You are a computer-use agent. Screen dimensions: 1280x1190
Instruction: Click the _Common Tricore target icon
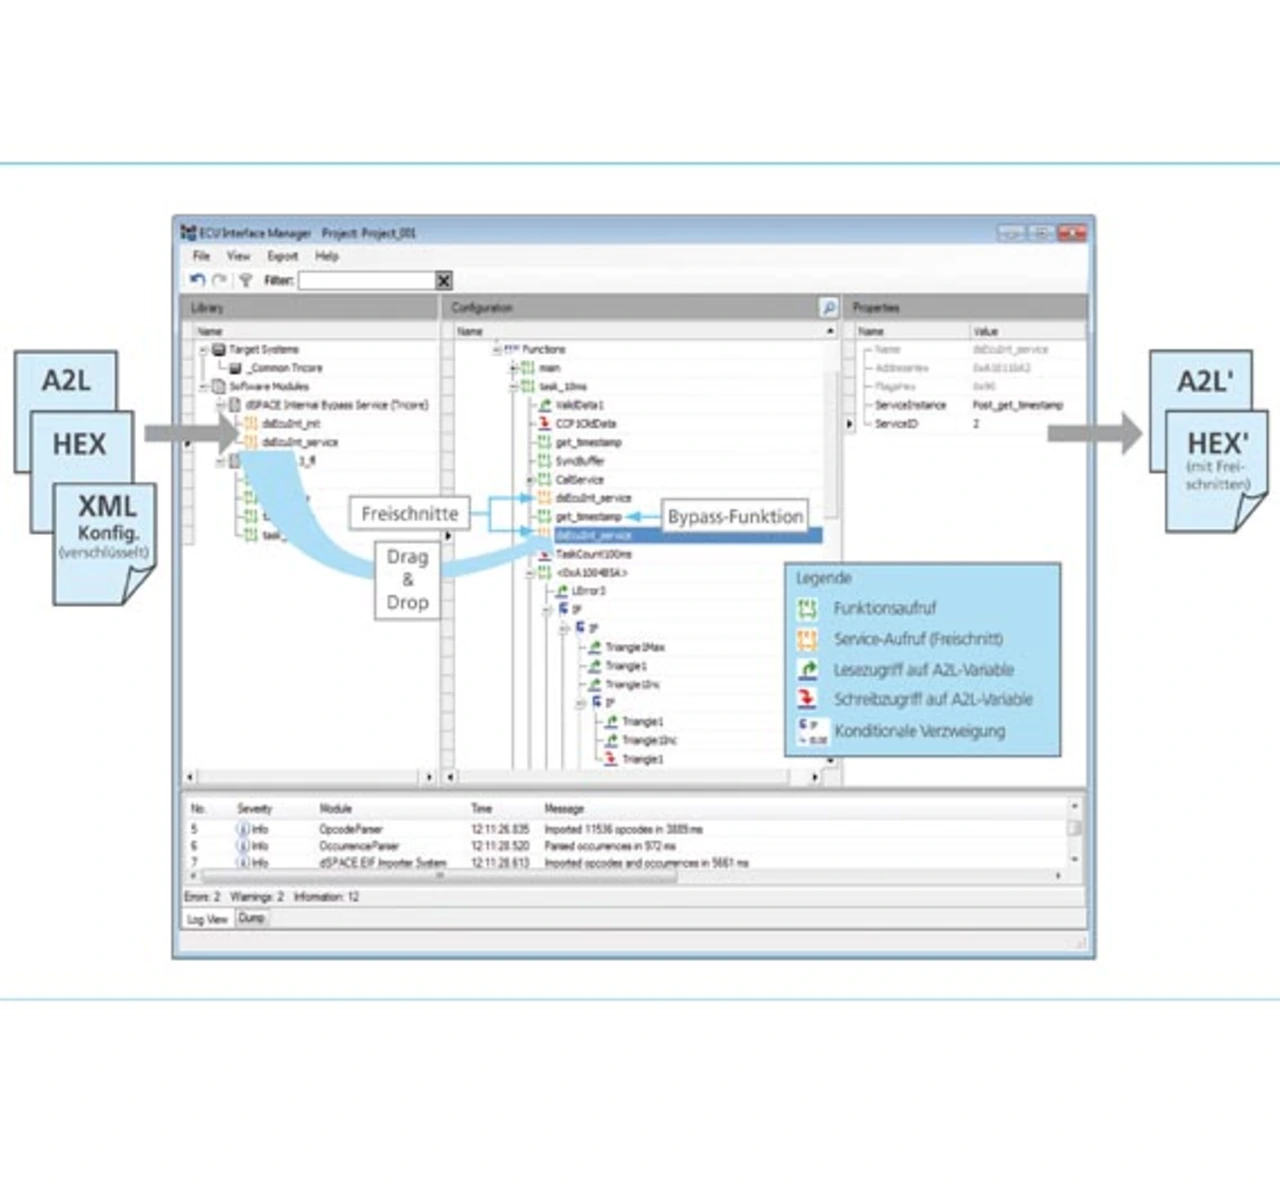236,368
